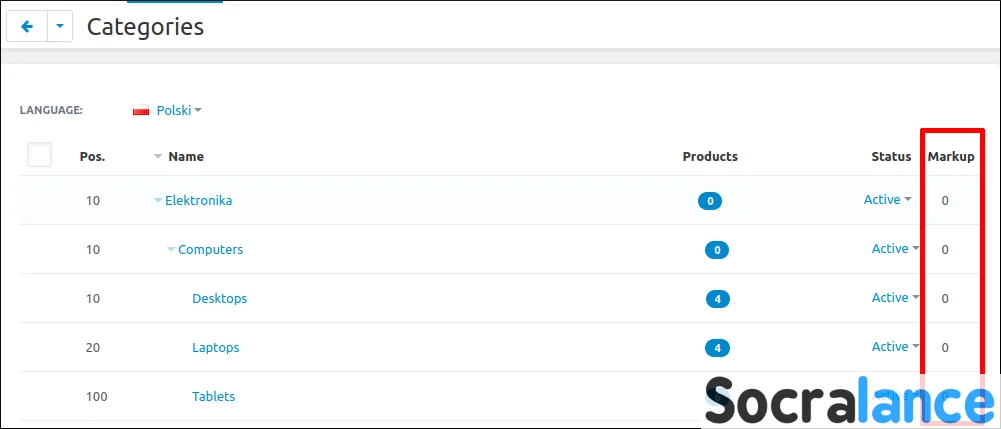Image resolution: width=1001 pixels, height=429 pixels.
Task: Collapse the Elektronika category tree
Action: pyautogui.click(x=158, y=200)
